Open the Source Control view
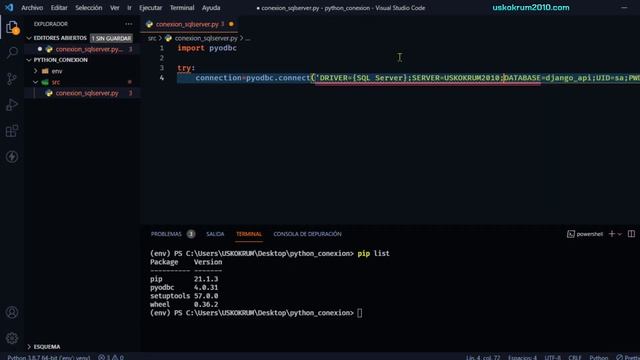The width and height of the screenshot is (640, 360). coord(12,78)
